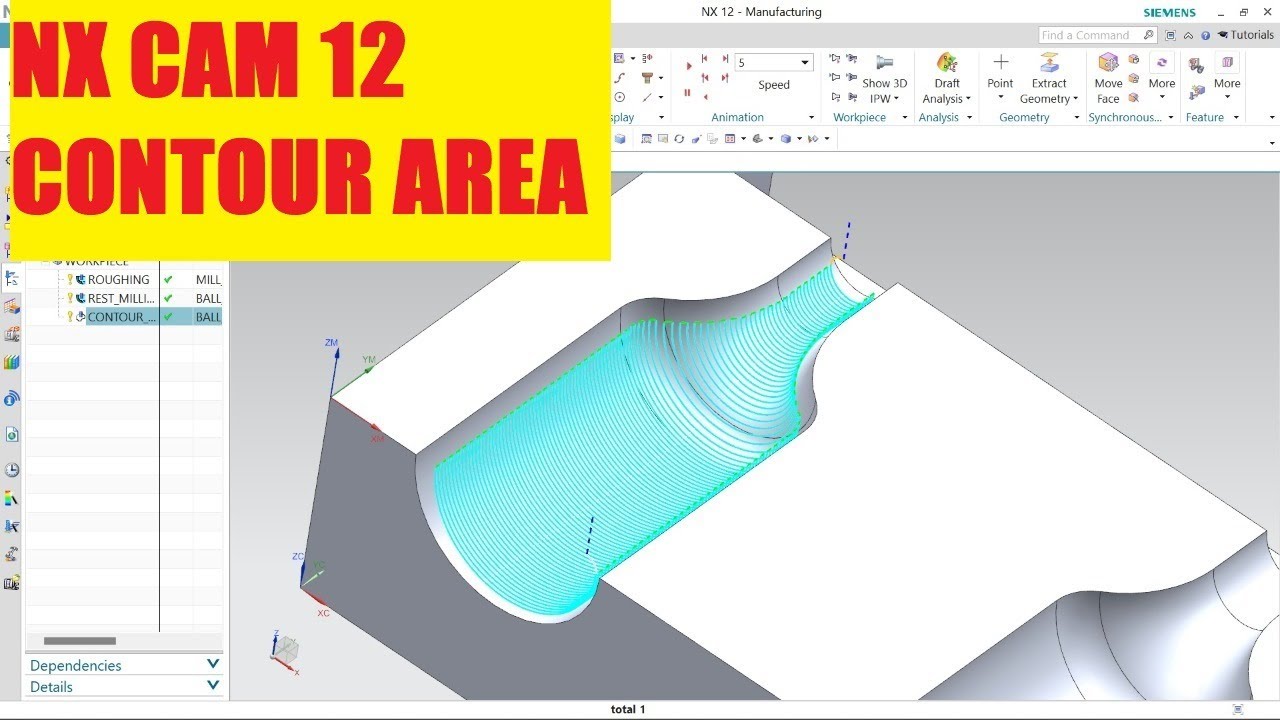The image size is (1280, 720).
Task: Select the REST_MILLI... operation
Action: pyautogui.click(x=121, y=298)
